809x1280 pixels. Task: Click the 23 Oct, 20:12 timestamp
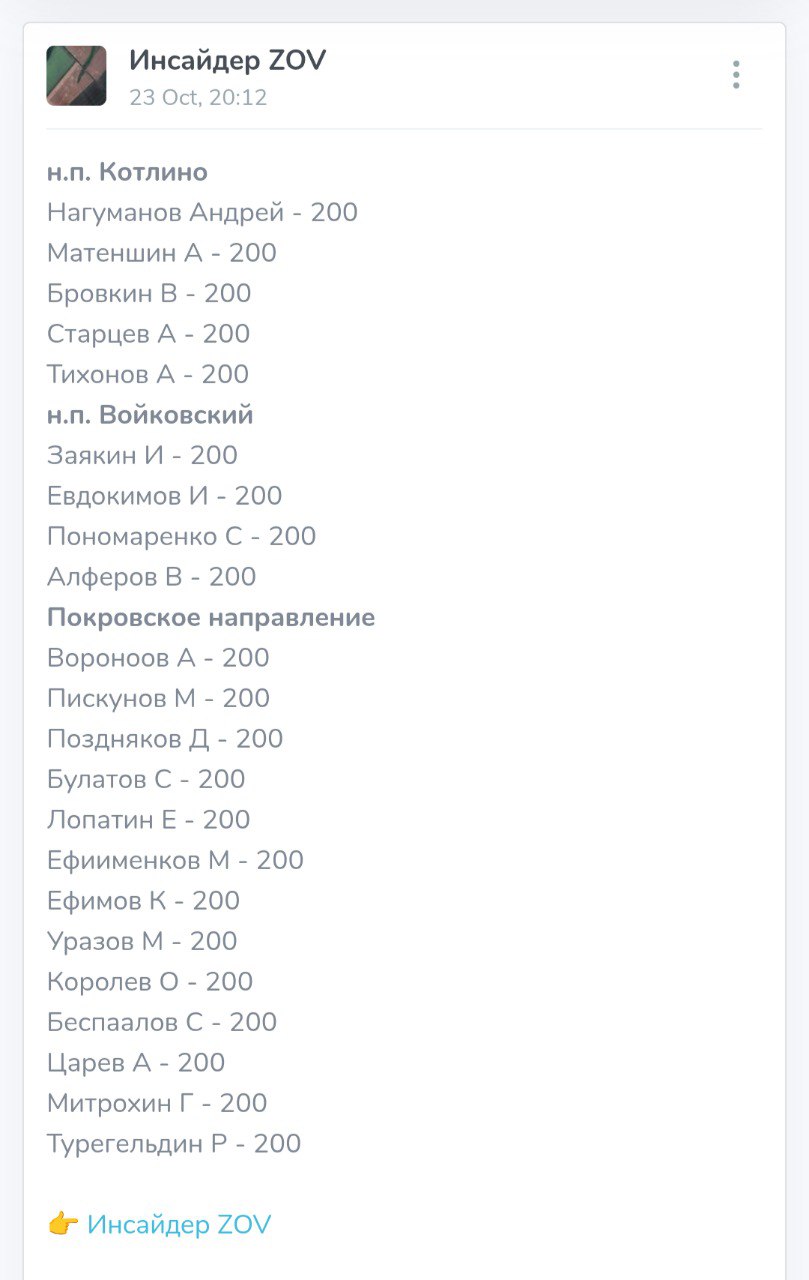point(198,98)
